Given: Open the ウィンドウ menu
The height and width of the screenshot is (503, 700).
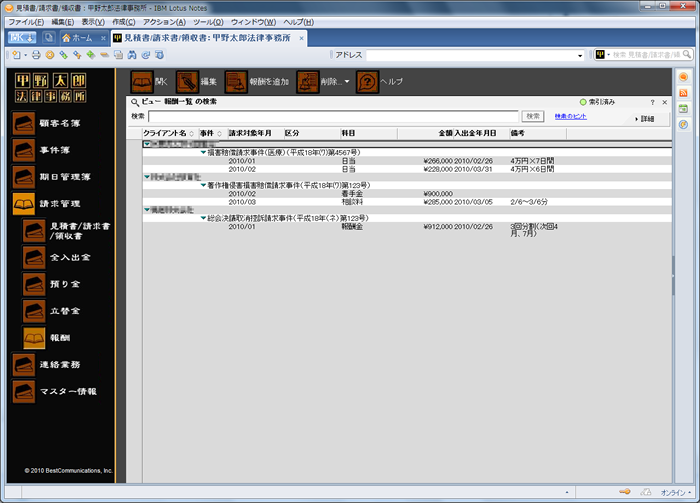Looking at the screenshot, I should [253, 22].
